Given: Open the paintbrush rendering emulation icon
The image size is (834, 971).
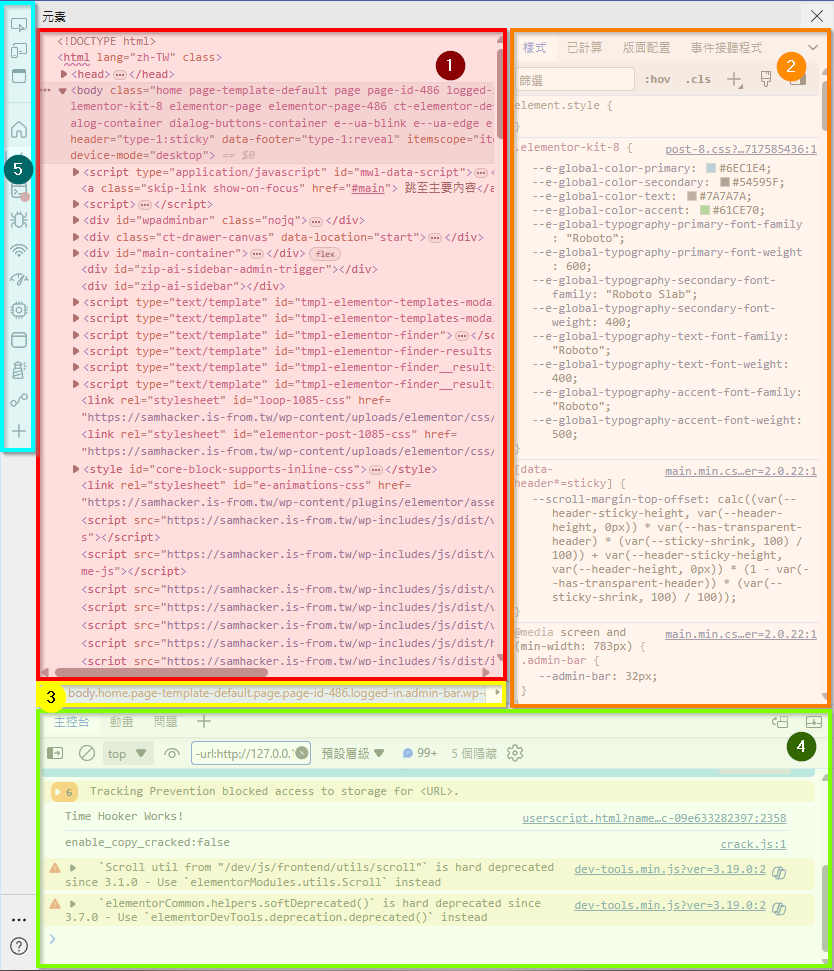Looking at the screenshot, I should tap(766, 79).
